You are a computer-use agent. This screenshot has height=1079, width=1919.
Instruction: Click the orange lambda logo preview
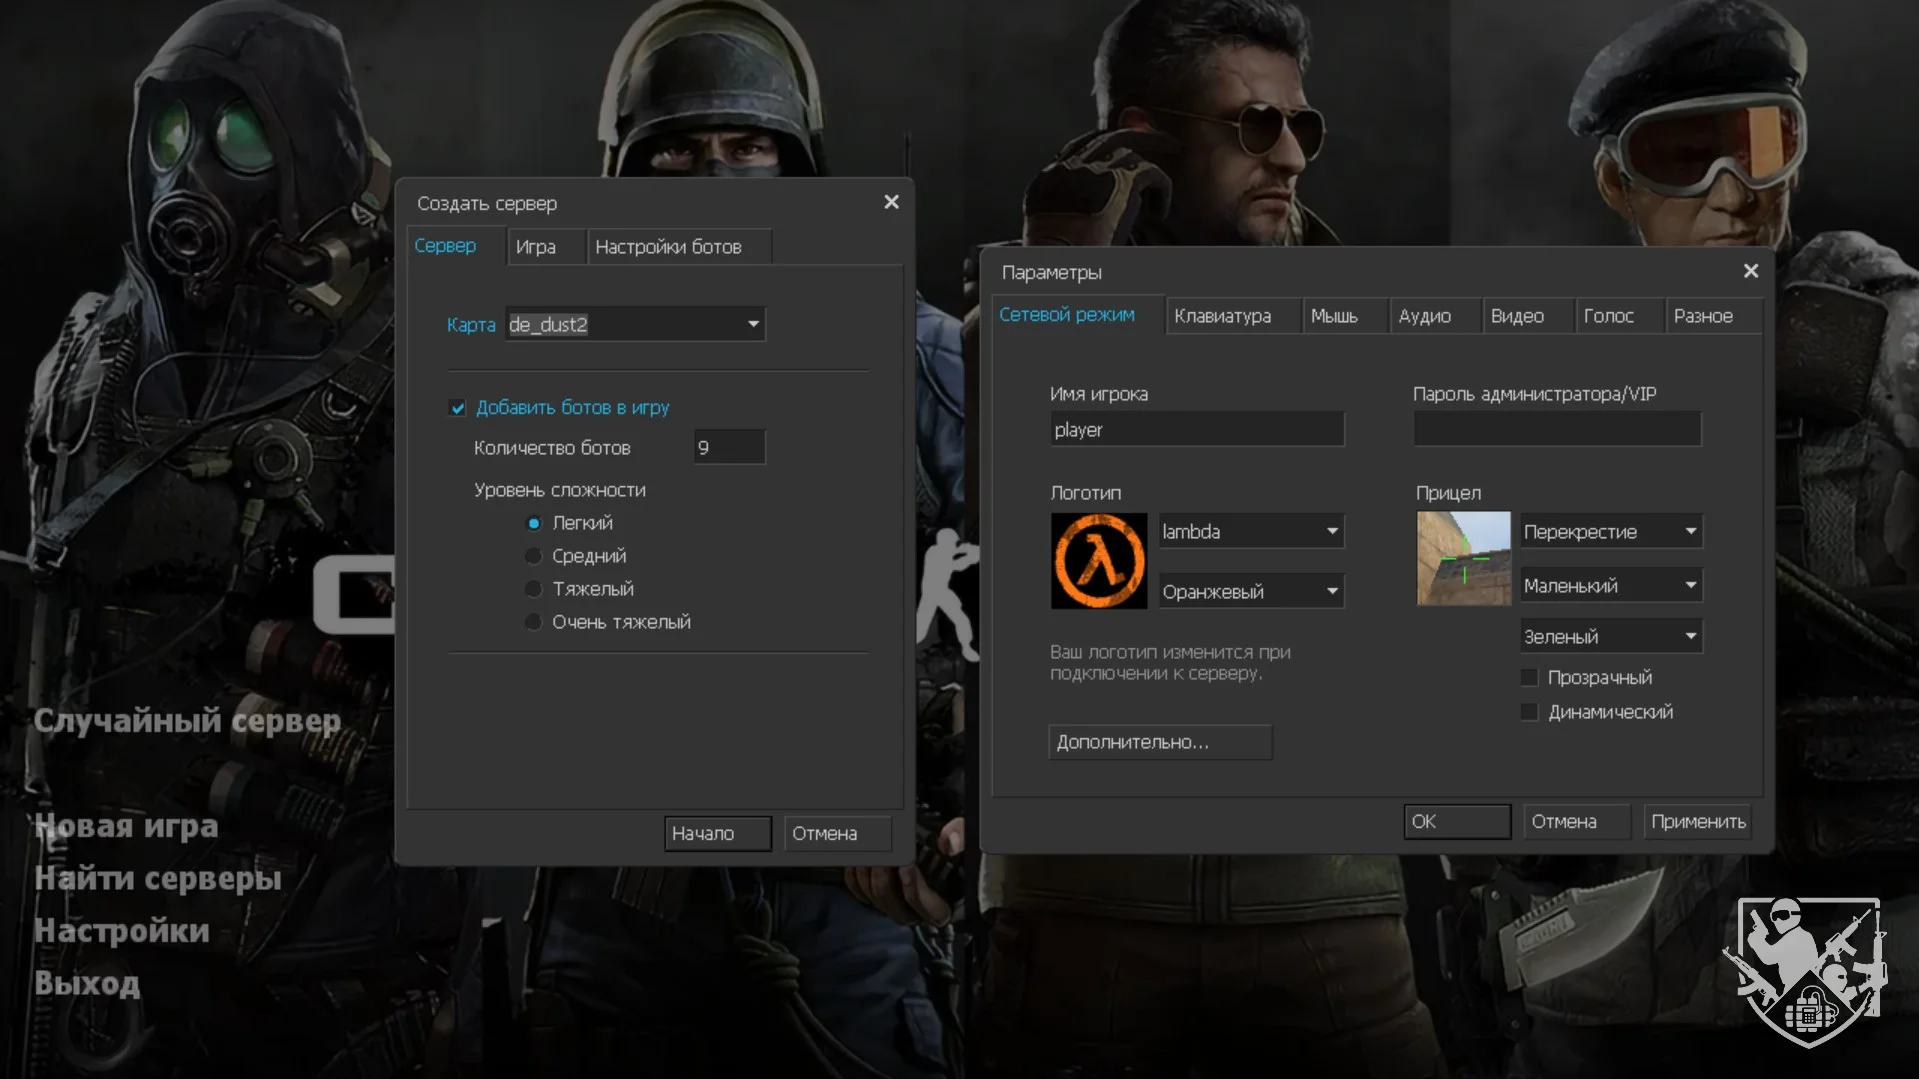[x=1098, y=560]
